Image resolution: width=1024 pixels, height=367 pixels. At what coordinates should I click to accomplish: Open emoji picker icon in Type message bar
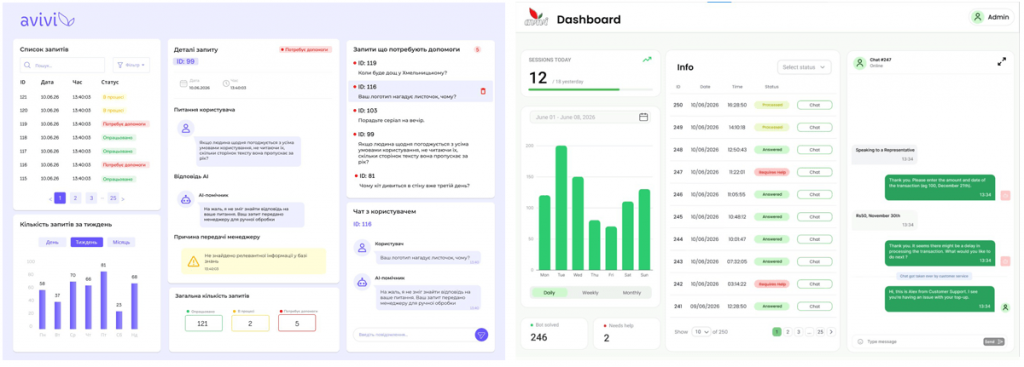coord(860,342)
